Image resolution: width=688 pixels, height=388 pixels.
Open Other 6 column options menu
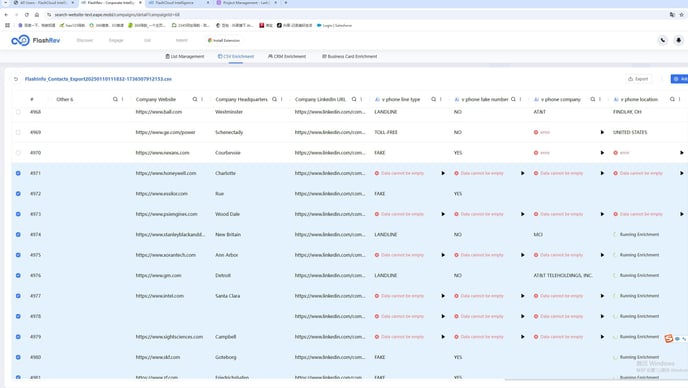point(122,99)
